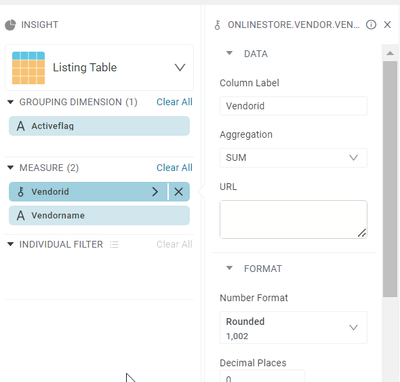Click the key icon on Vendorid measure
This screenshot has width=400, height=382.
pos(21,192)
